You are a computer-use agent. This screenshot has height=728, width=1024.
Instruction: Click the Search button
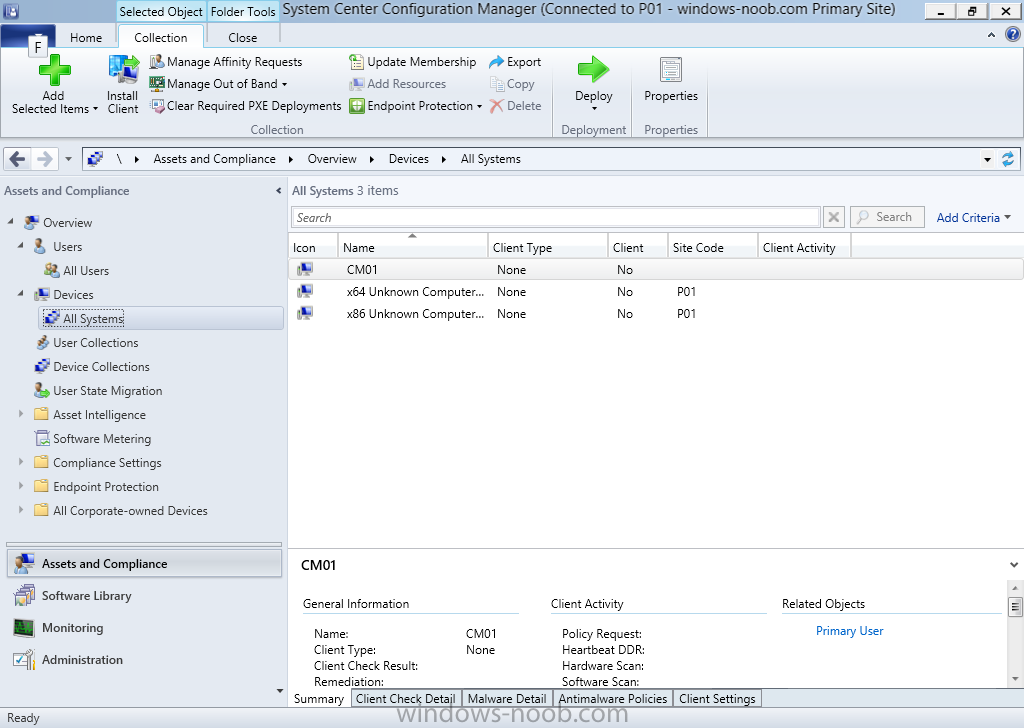point(887,217)
